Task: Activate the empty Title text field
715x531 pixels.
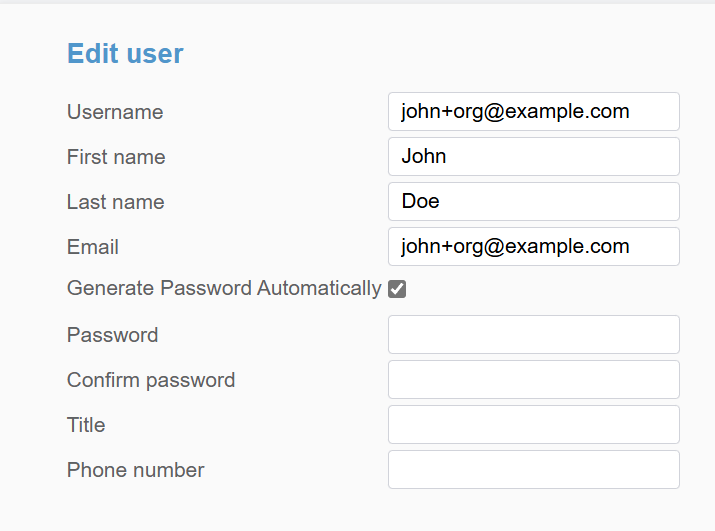Action: (533, 425)
